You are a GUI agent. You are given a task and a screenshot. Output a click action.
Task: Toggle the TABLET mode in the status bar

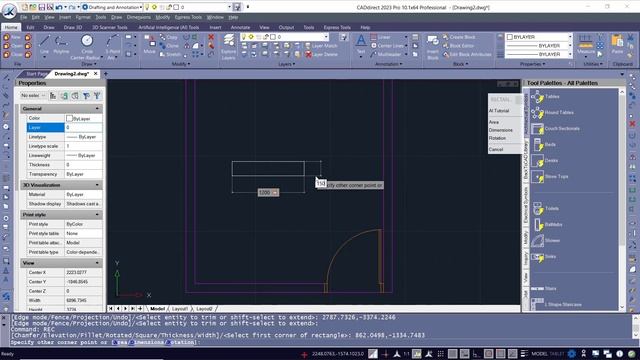(x=557, y=354)
